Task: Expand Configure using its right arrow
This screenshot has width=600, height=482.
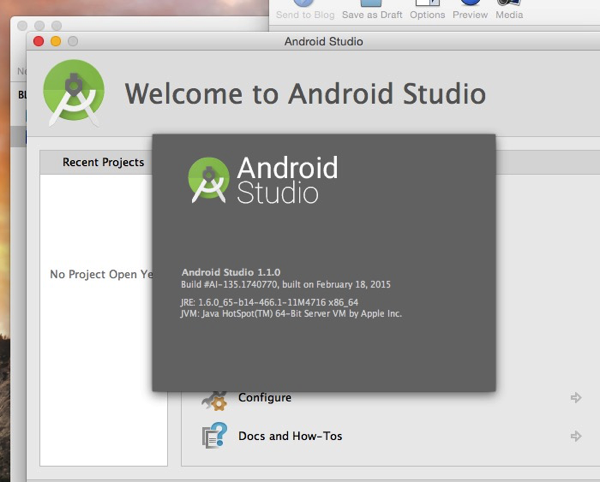Action: (576, 398)
